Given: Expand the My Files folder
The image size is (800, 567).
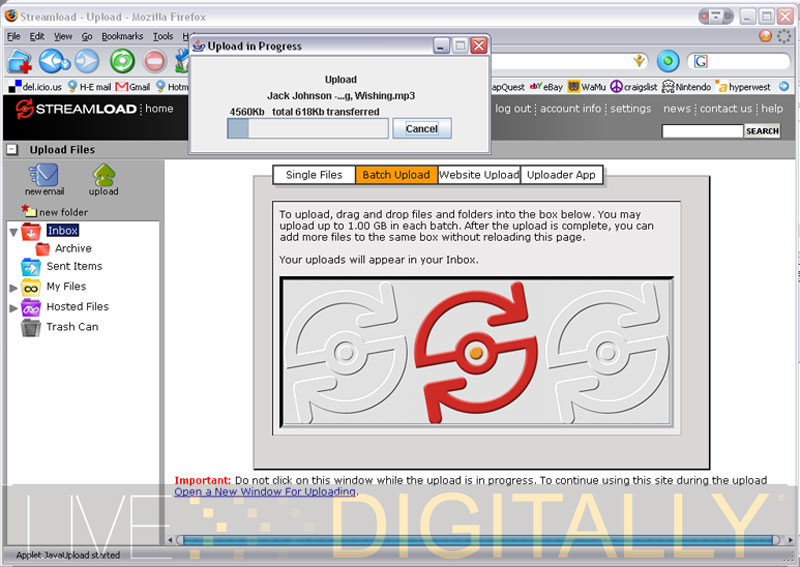Looking at the screenshot, I should (x=13, y=288).
